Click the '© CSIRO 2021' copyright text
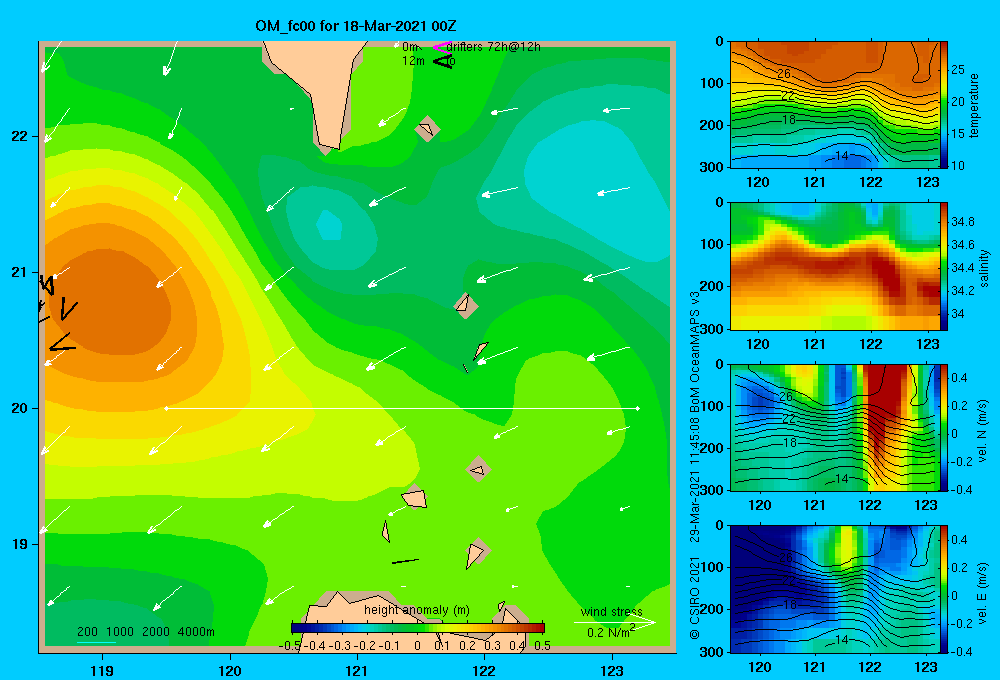The image size is (1000, 680). coord(695,597)
